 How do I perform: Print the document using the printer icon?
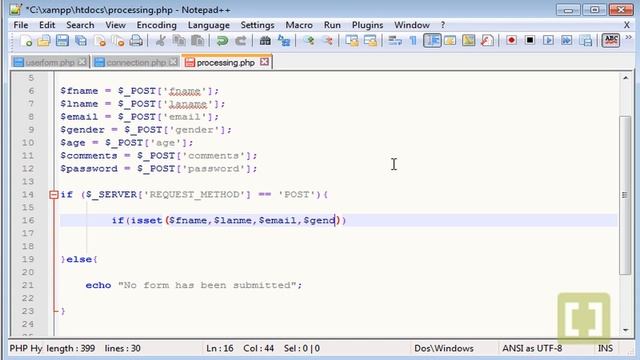coord(136,41)
